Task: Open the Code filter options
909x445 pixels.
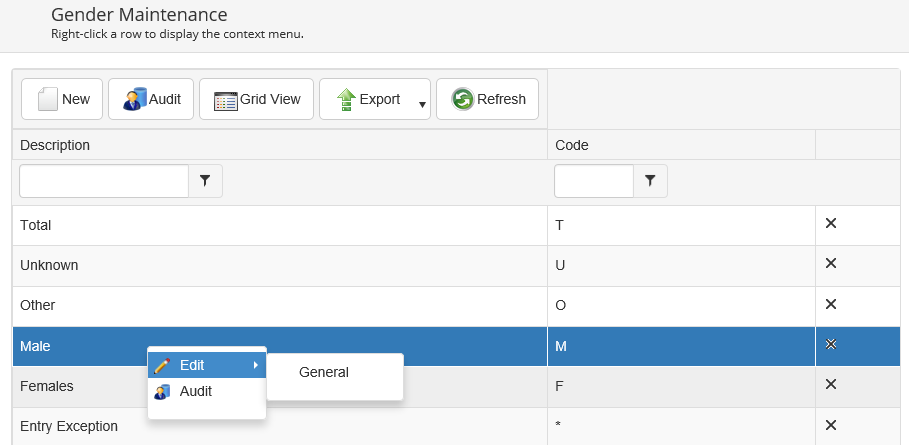Action: tap(650, 181)
